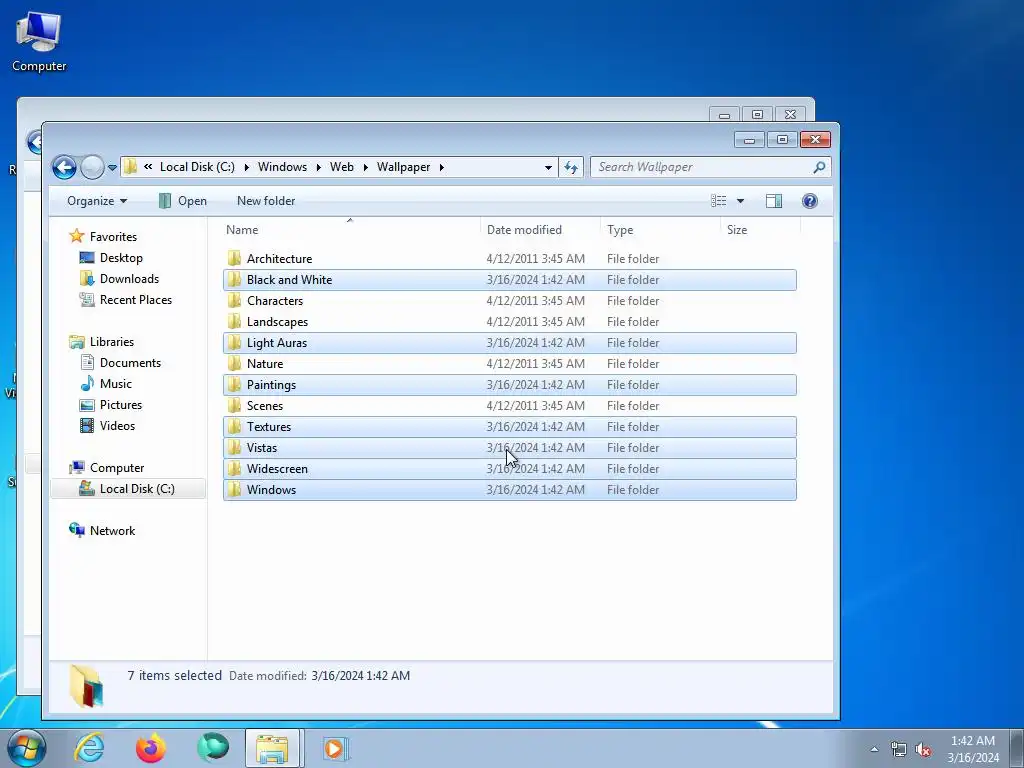Select the Paintings folder
Viewport: 1024px width, 768px height.
(x=509, y=385)
